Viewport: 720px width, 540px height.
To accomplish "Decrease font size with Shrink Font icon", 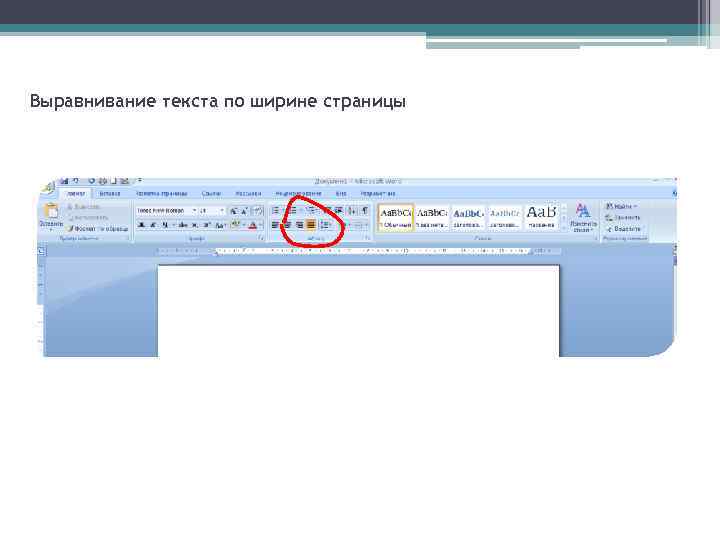I will (x=245, y=211).
